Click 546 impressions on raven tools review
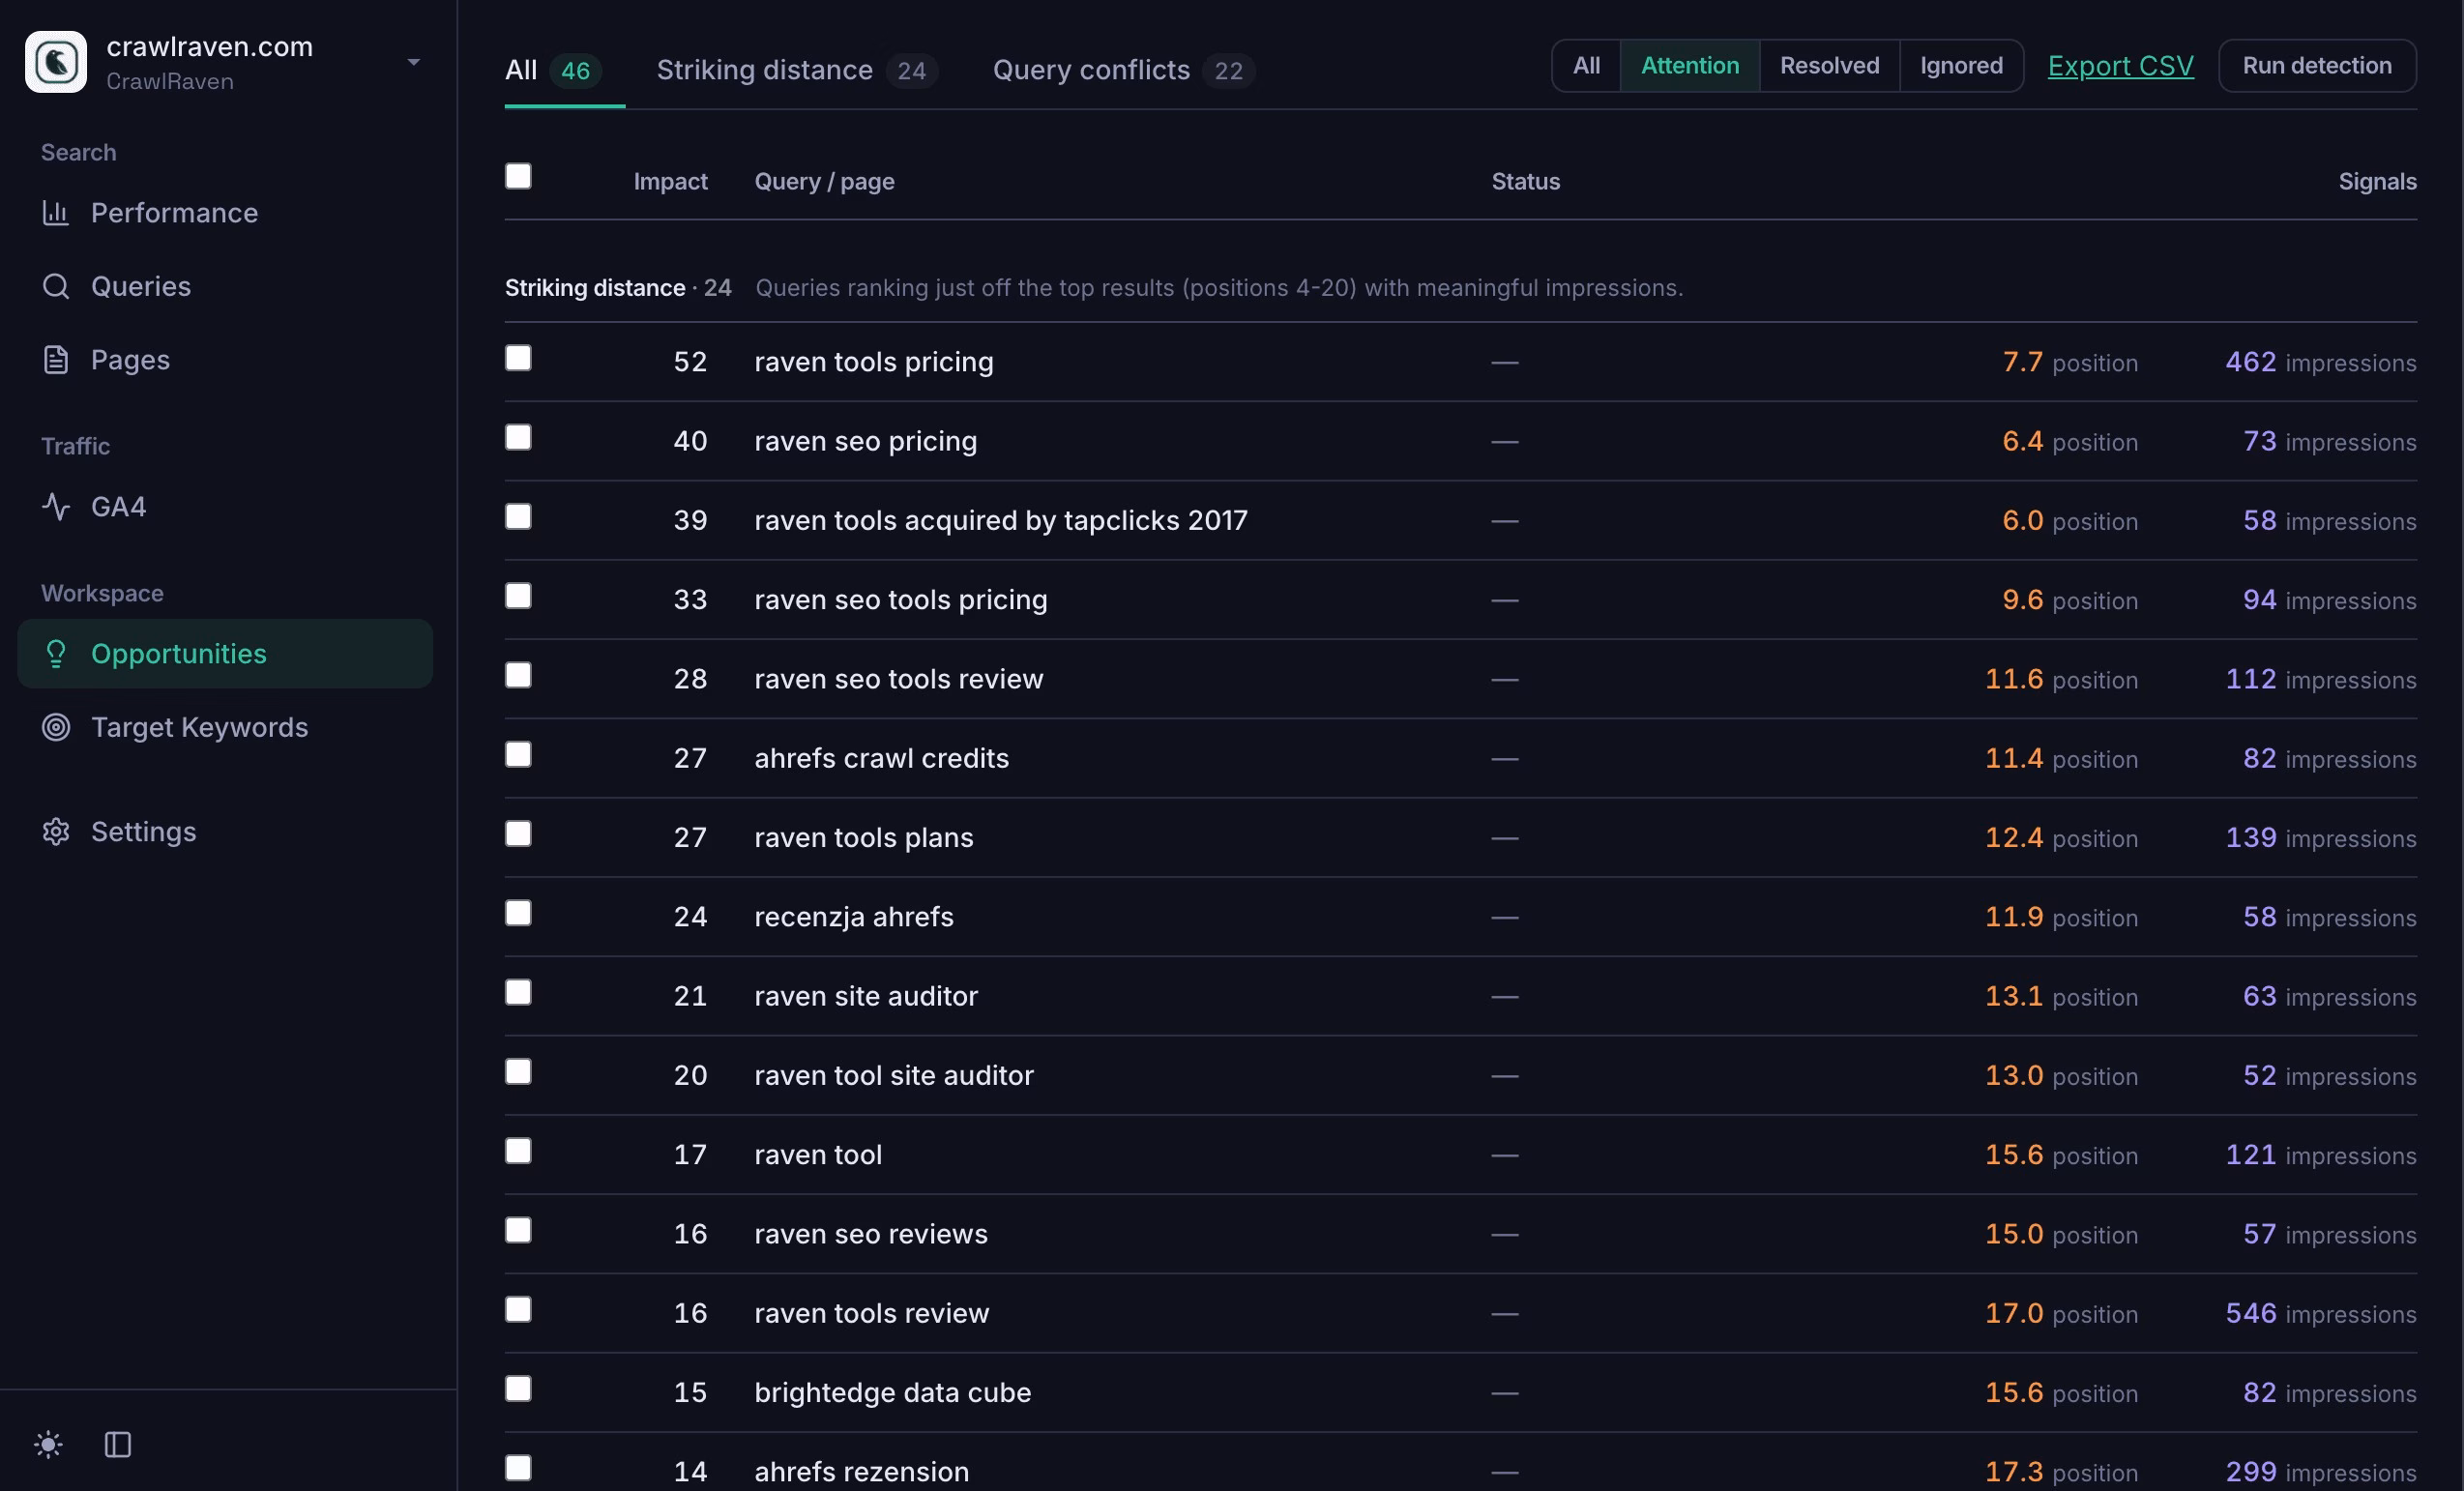 click(2320, 1313)
